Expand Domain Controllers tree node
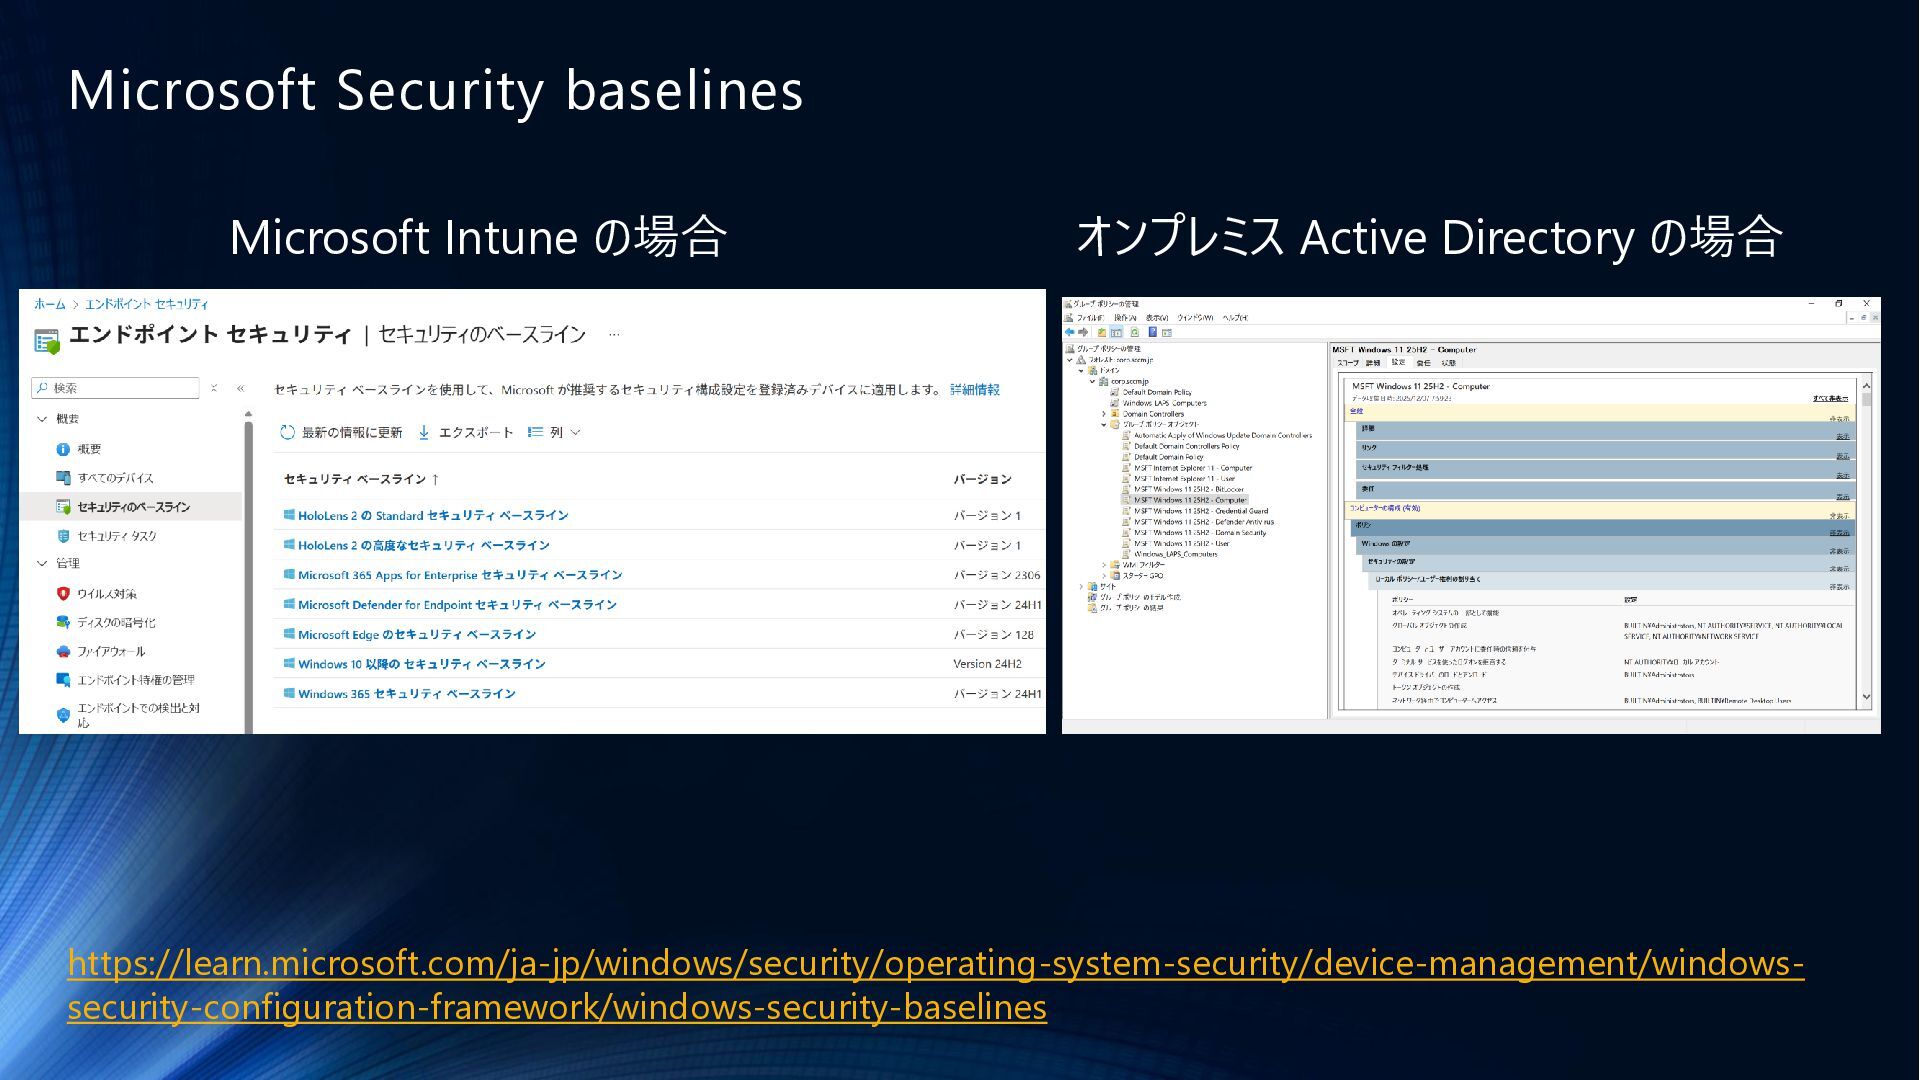 (x=1104, y=414)
